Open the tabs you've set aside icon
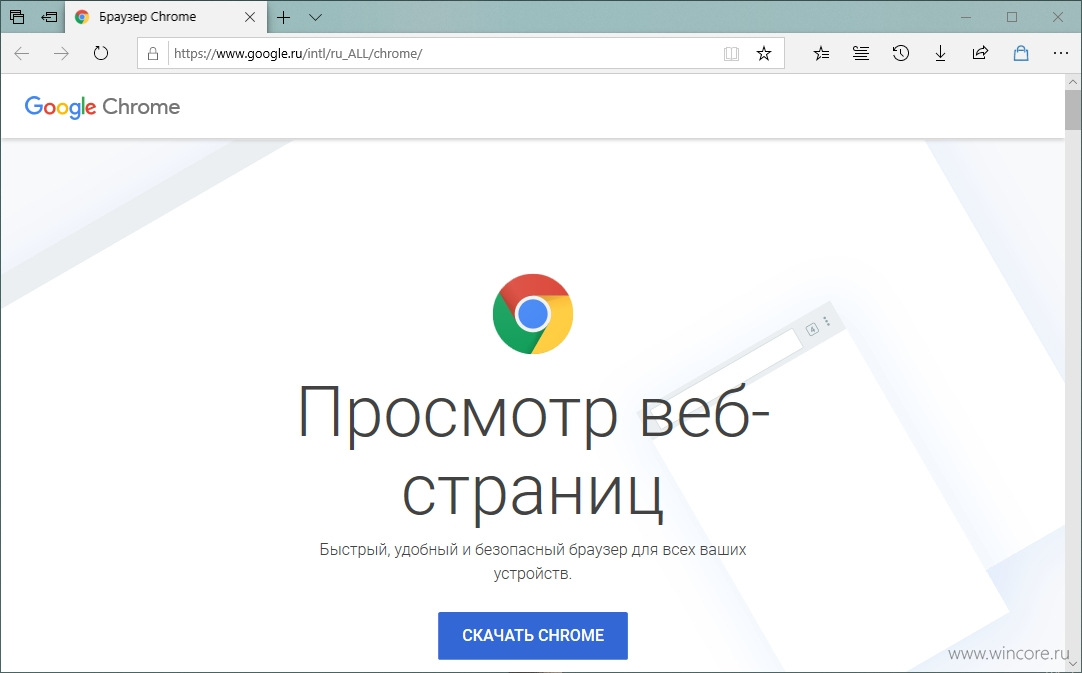The height and width of the screenshot is (673, 1082). [x=17, y=17]
